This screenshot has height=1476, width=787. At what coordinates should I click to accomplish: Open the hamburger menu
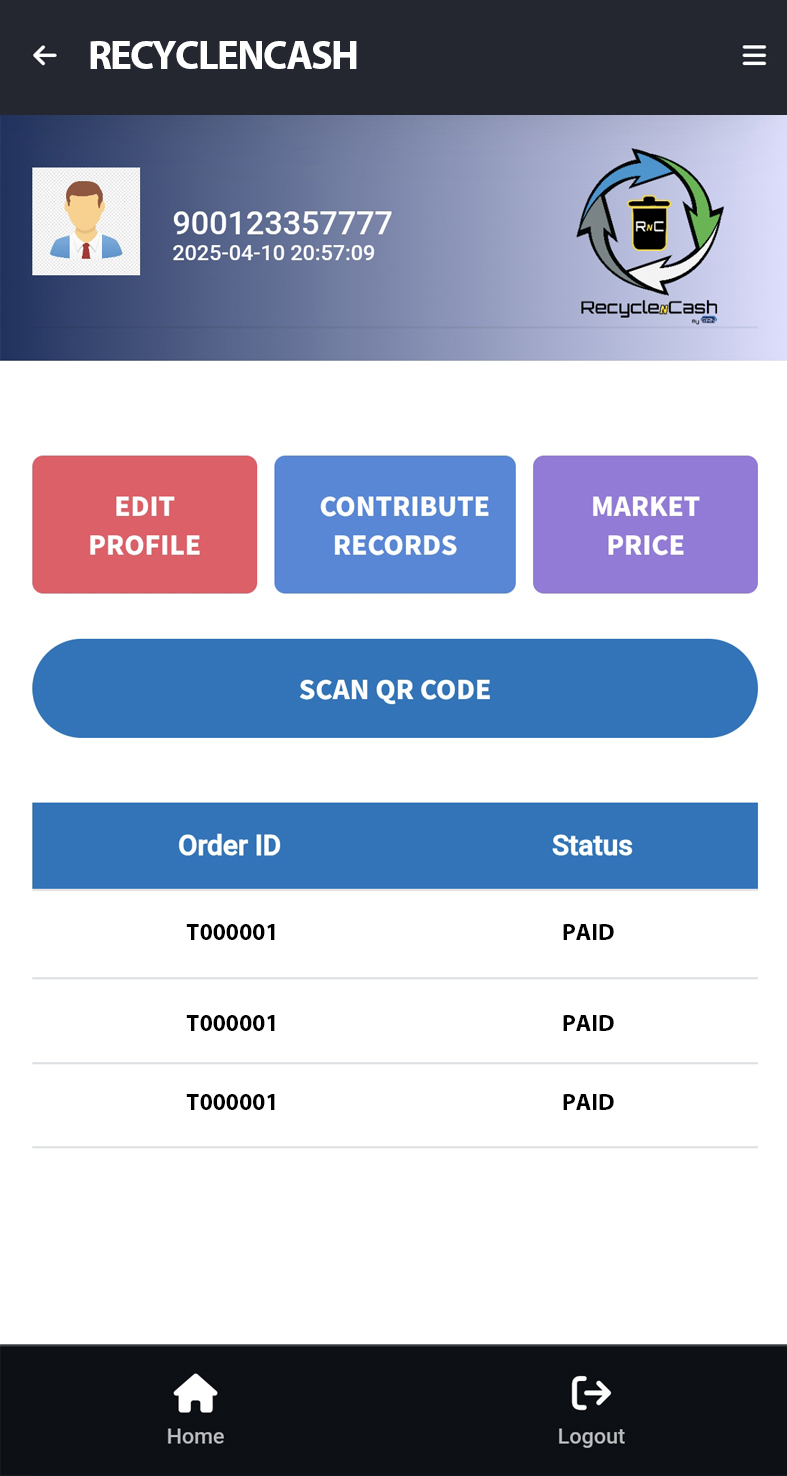(x=755, y=54)
